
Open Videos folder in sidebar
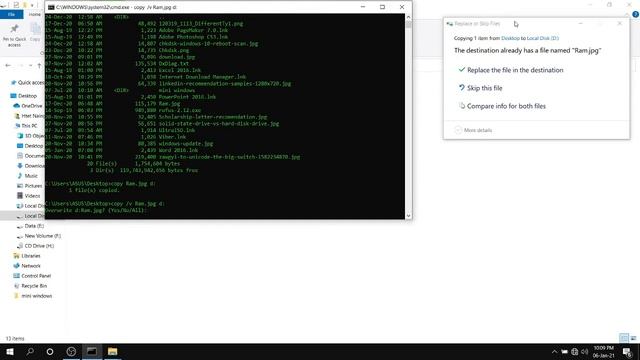pyautogui.click(x=29, y=196)
